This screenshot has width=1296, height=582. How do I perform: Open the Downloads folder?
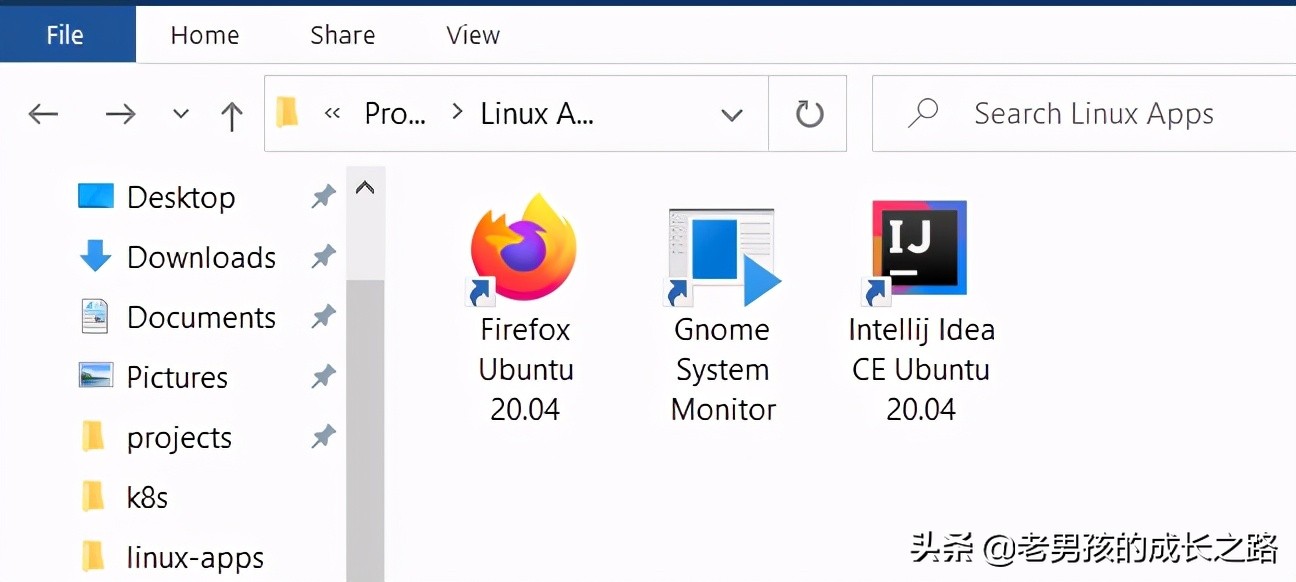point(200,257)
